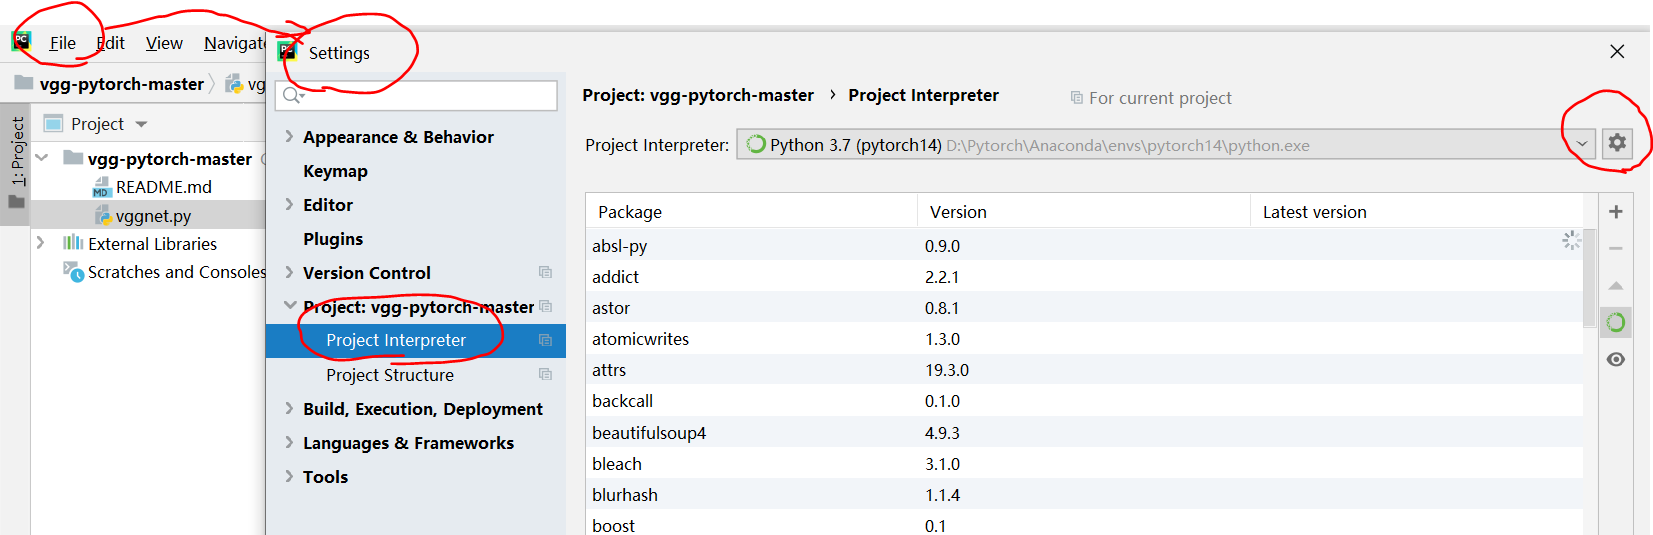Click the Version column header
This screenshot has height=535, width=1653.
1084,212
